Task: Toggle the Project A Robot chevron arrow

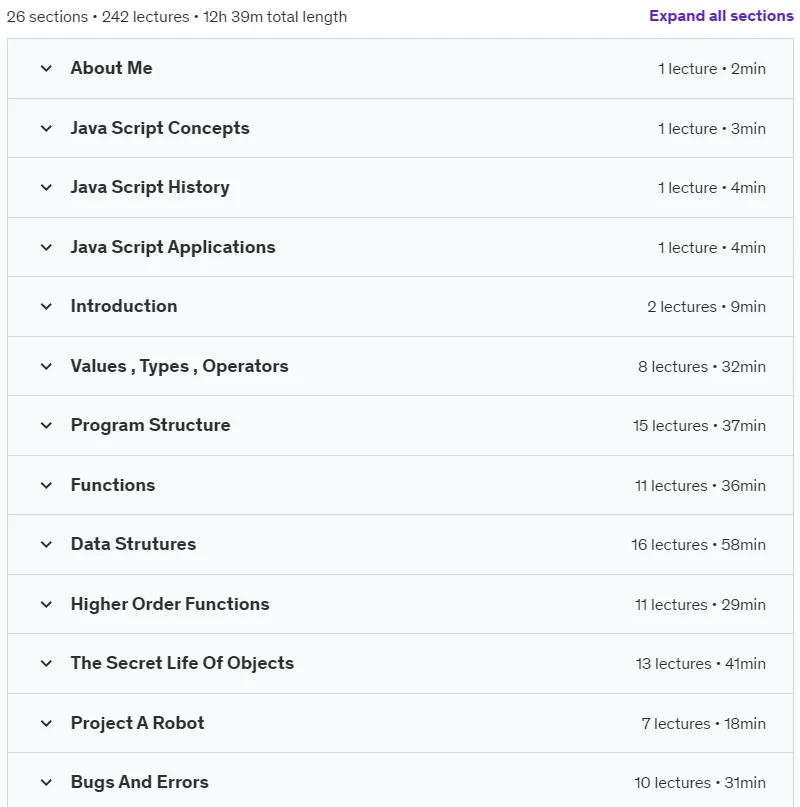Action: [x=46, y=723]
